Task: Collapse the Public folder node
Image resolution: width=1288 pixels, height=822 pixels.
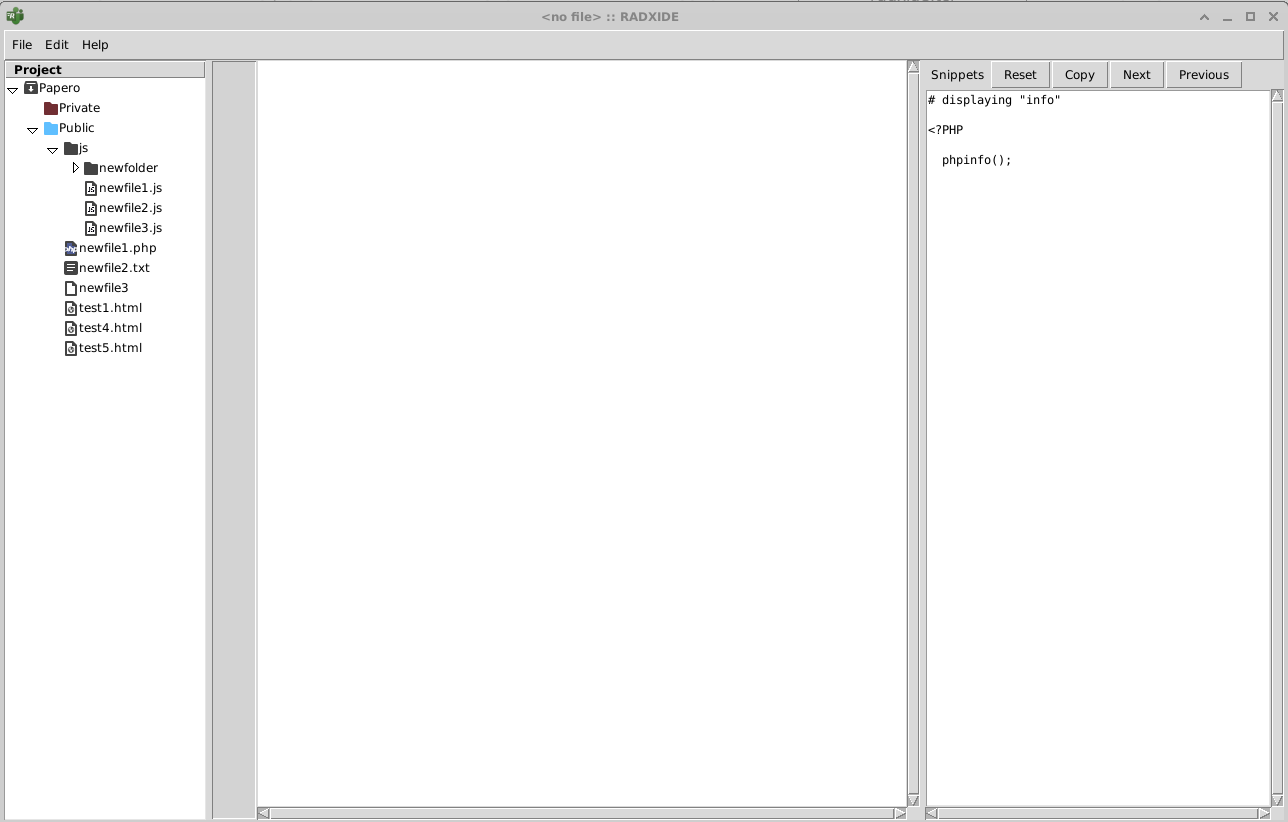Action: click(33, 129)
